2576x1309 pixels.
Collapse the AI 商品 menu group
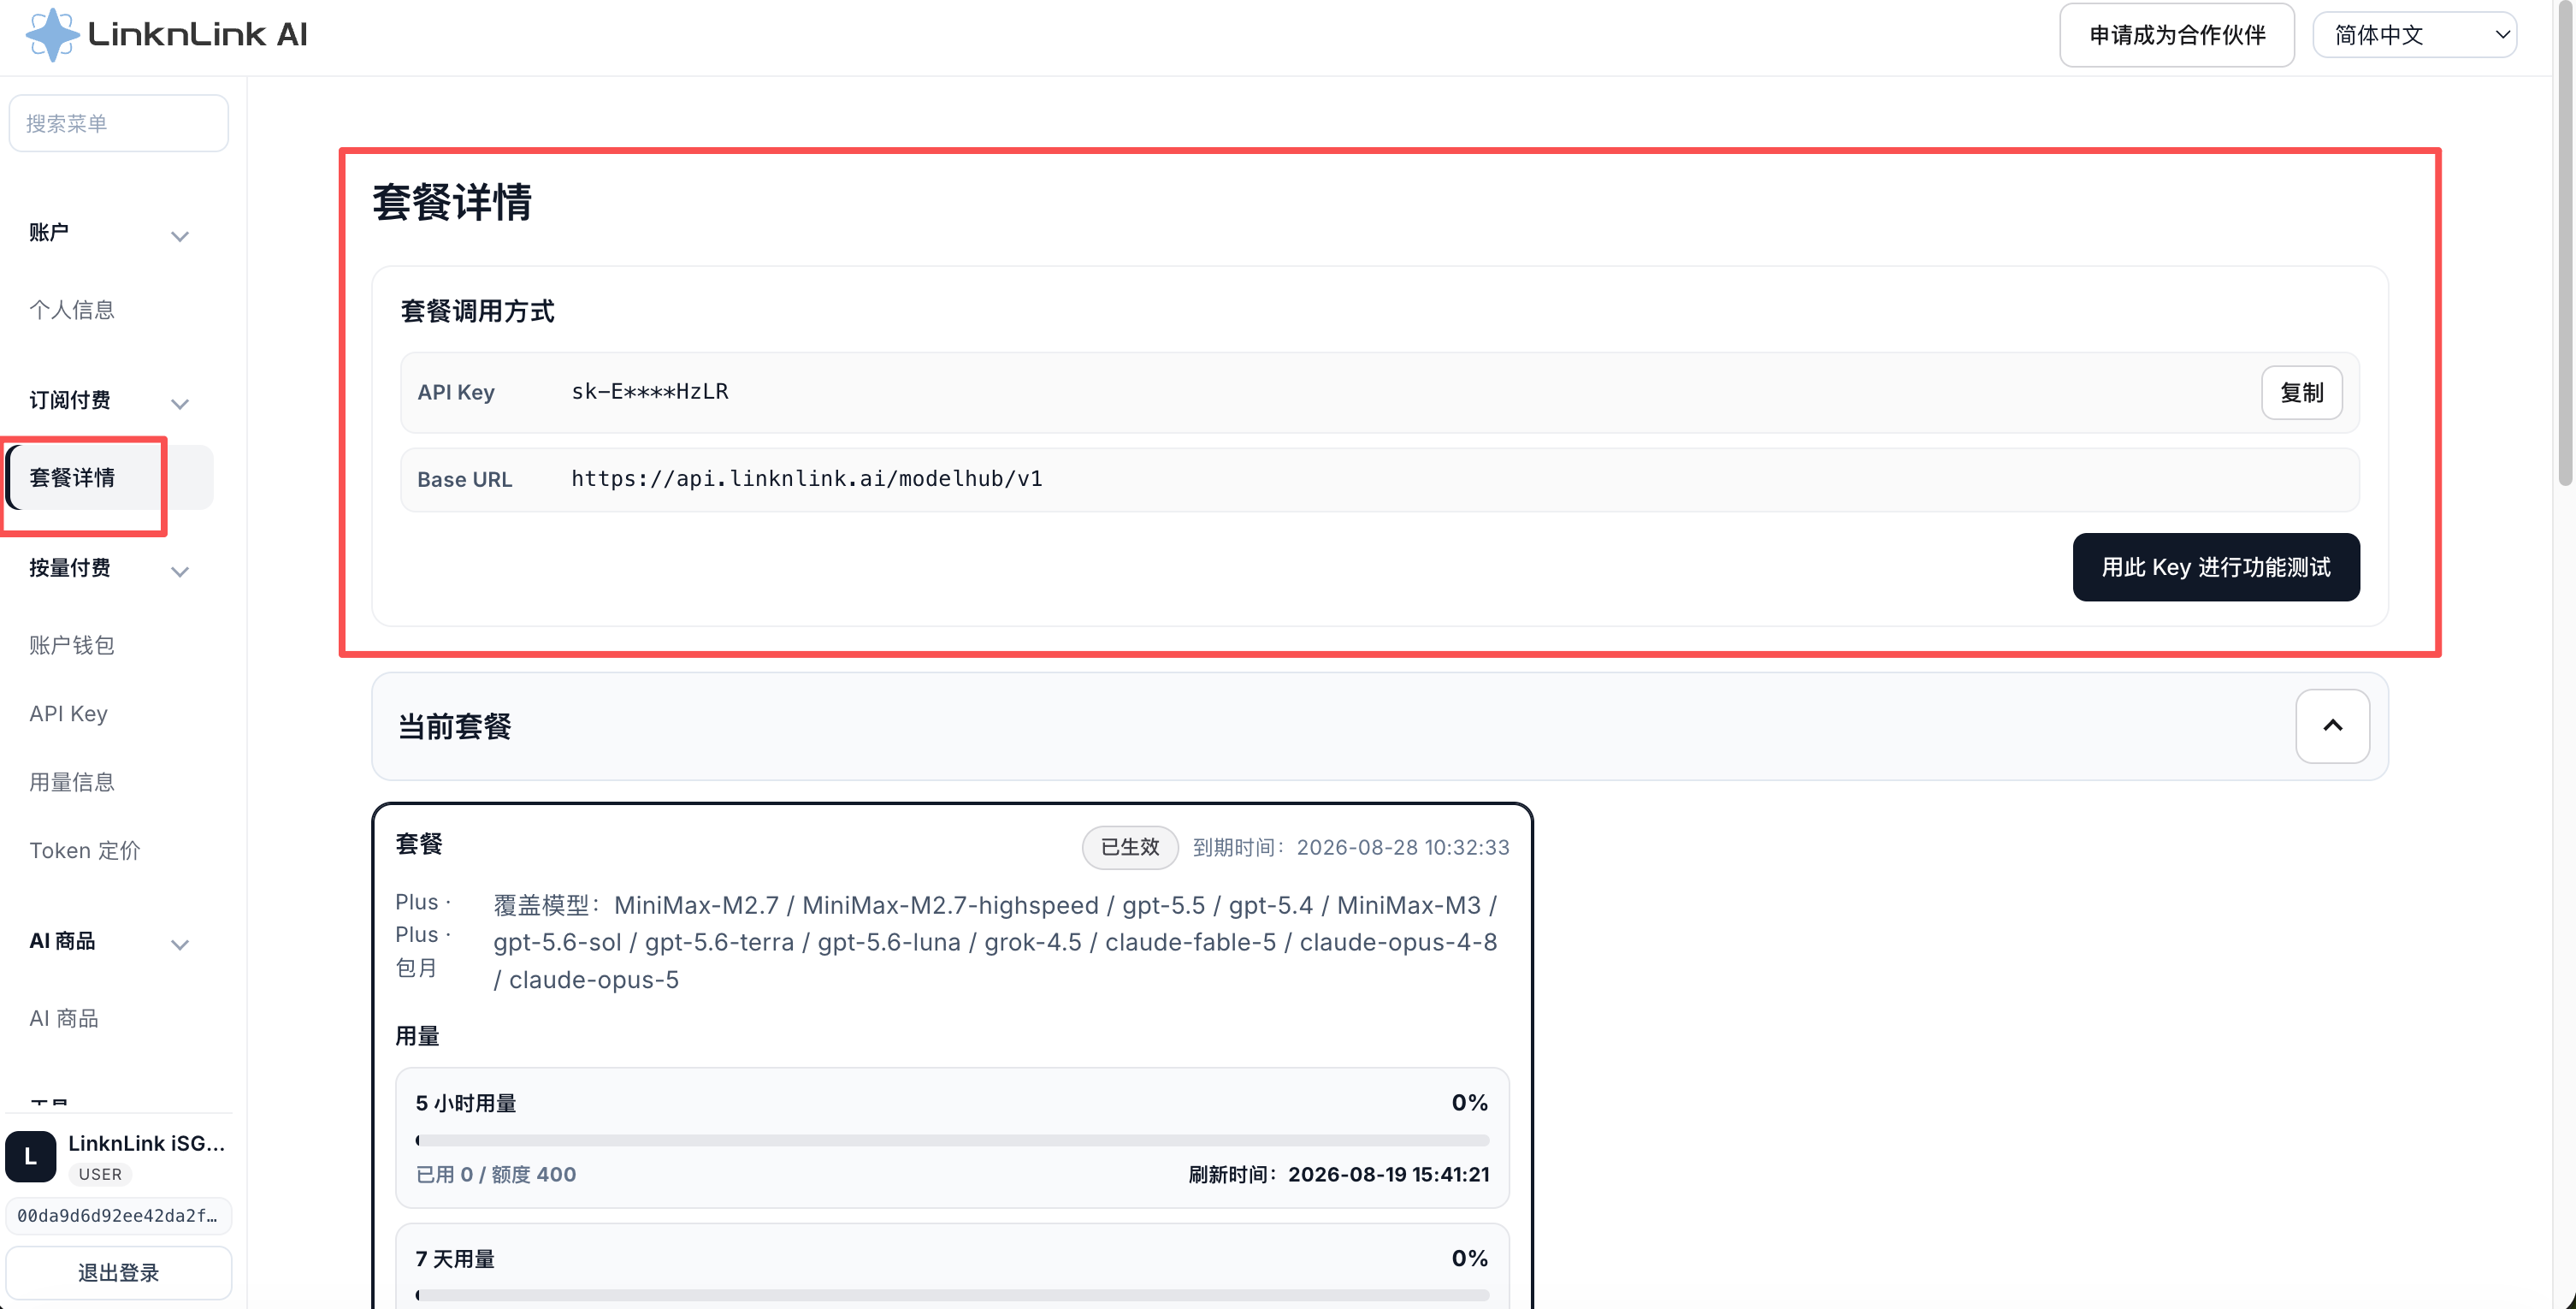coord(180,944)
